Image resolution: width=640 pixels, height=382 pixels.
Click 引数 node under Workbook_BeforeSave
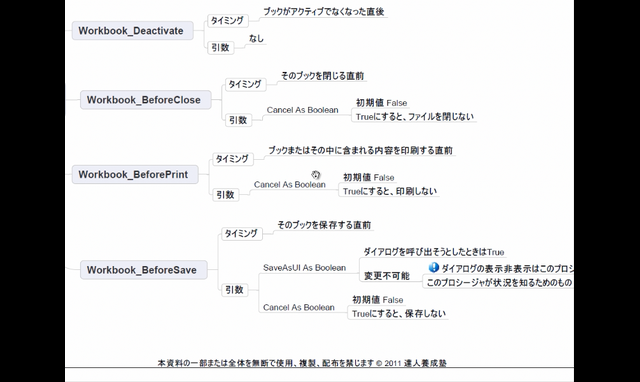click(235, 290)
